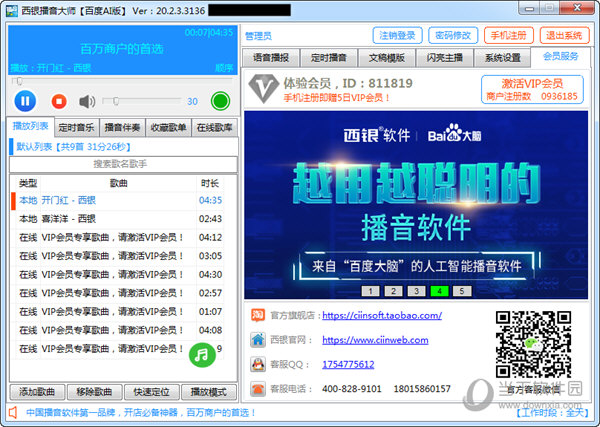Click the home icon beside 西银官网
Image resolution: width=600 pixels, height=427 pixels.
(258, 340)
